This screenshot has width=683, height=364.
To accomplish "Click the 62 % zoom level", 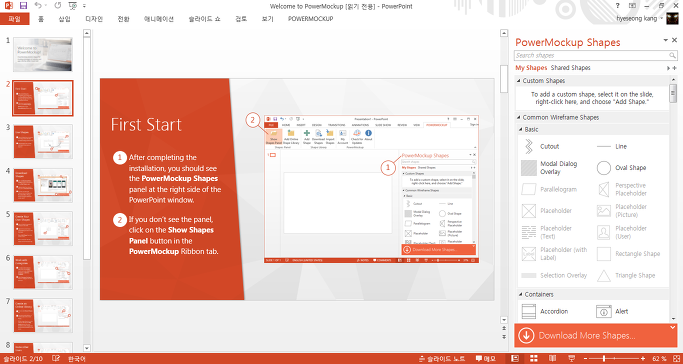I will click(659, 359).
